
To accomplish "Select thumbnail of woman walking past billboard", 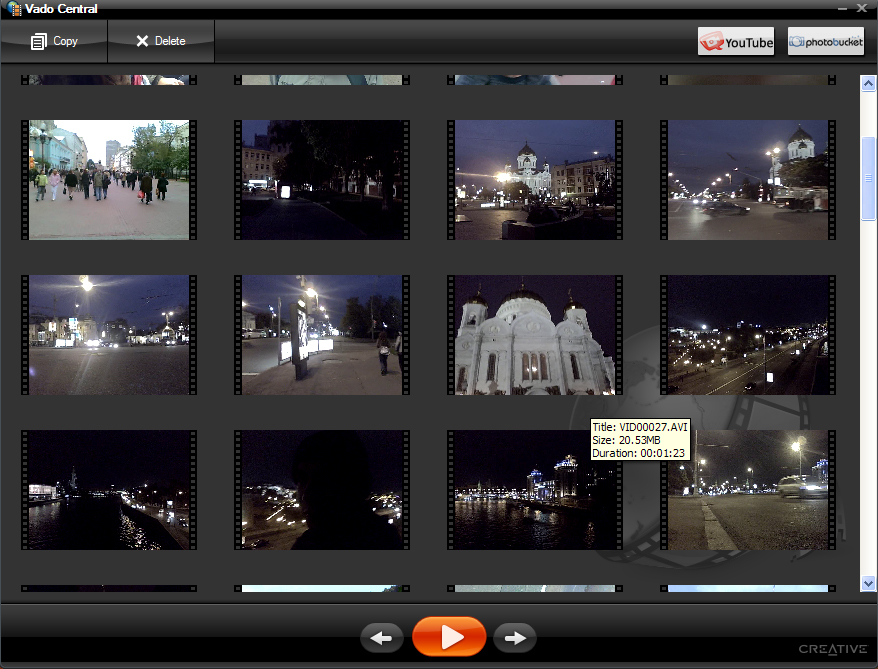I will (x=322, y=335).
